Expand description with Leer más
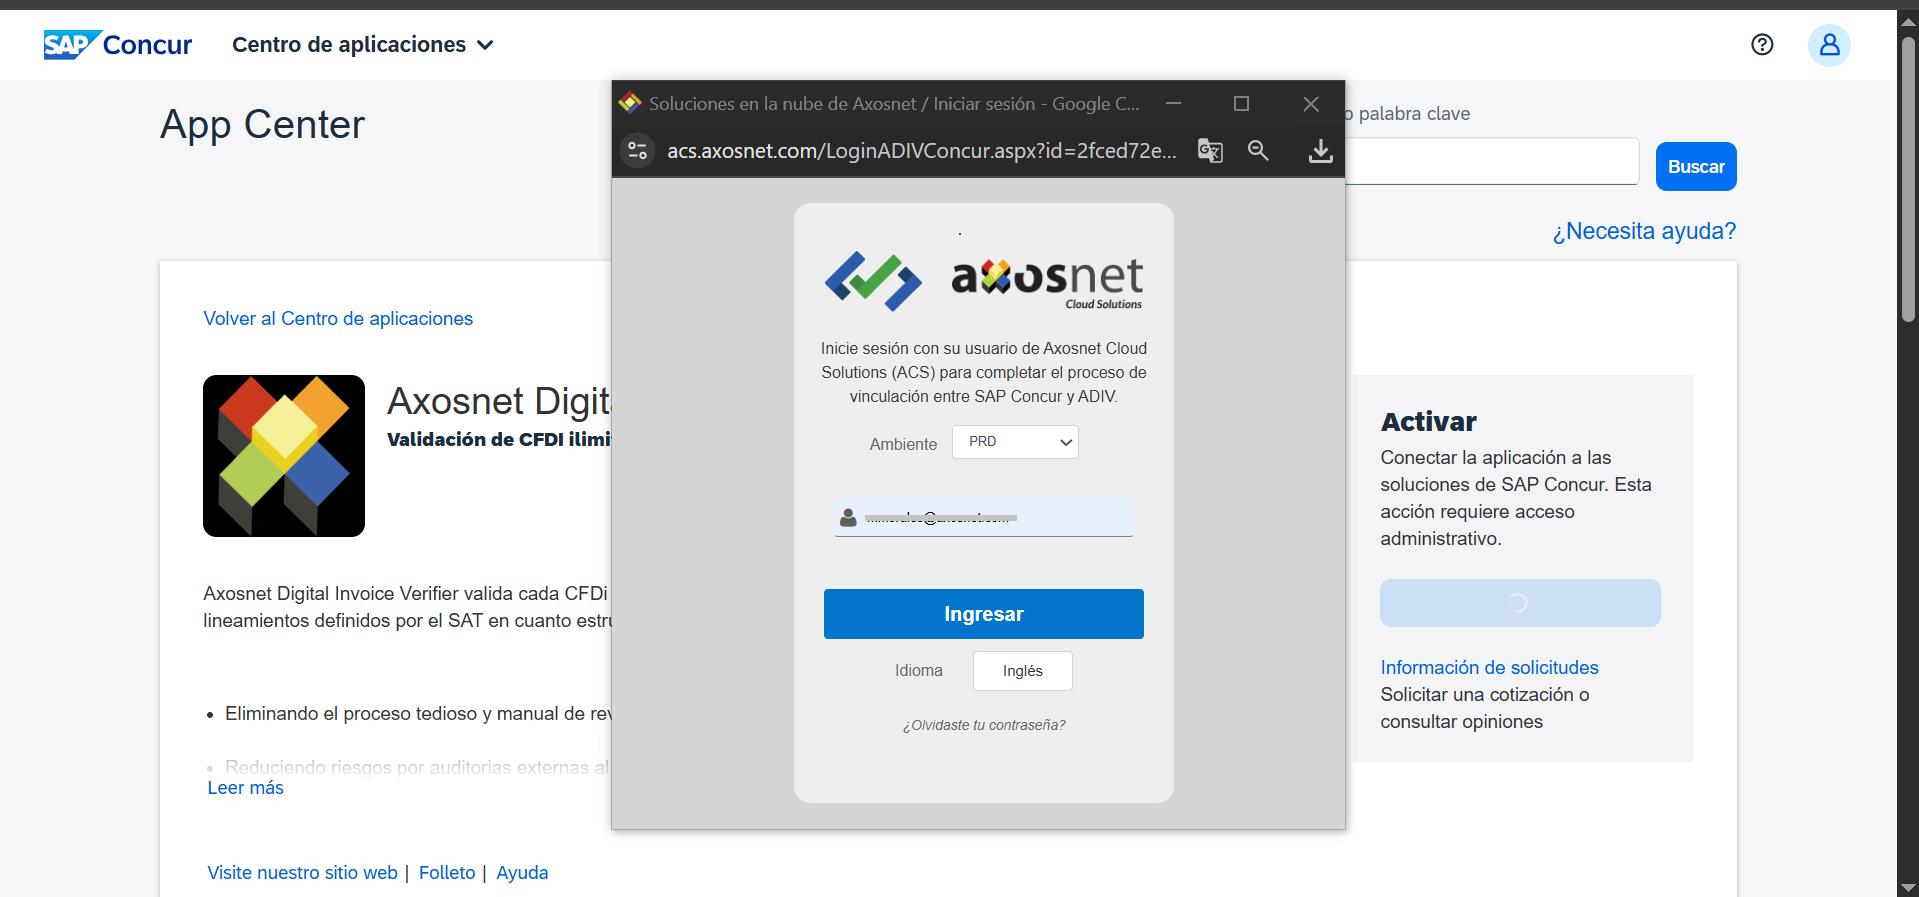 pyautogui.click(x=246, y=788)
